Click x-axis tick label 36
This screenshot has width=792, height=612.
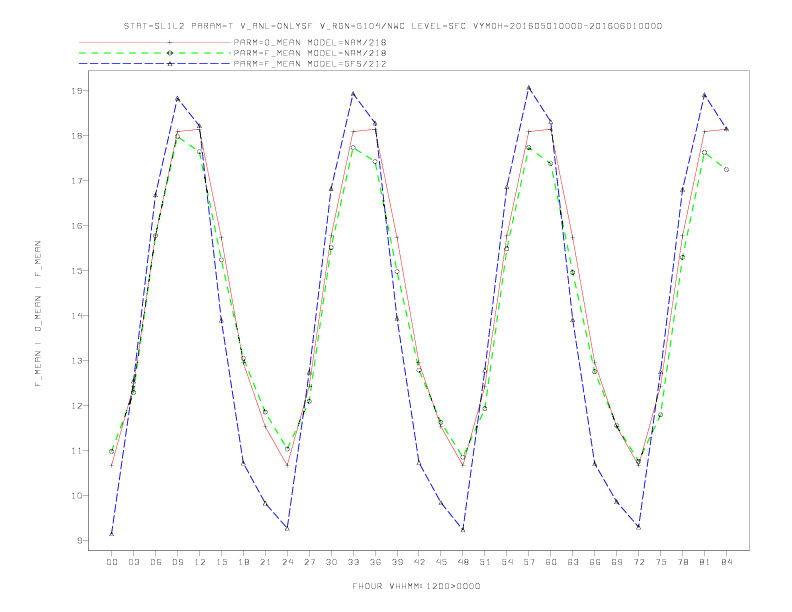click(375, 562)
